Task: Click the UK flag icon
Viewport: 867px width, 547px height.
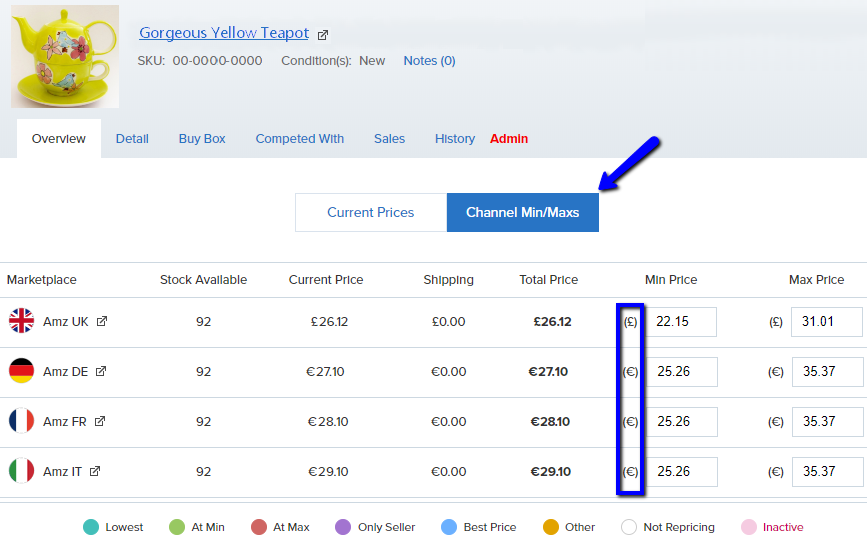Action: (21, 321)
